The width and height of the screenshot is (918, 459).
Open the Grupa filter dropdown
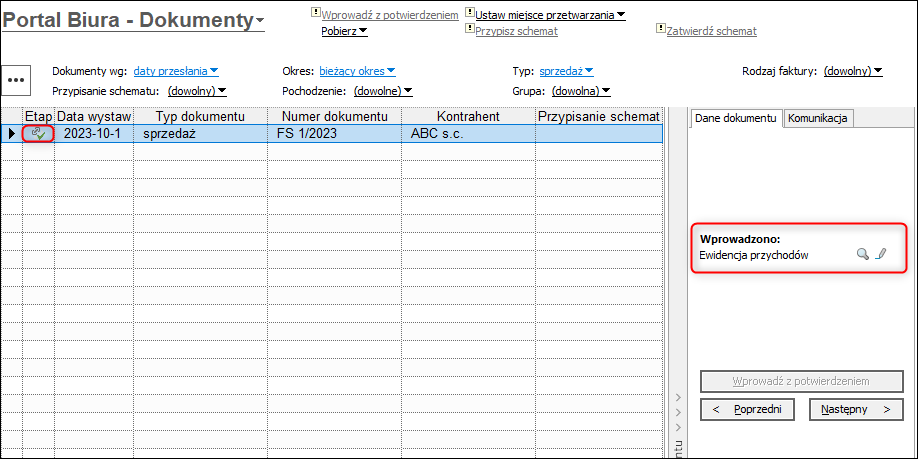click(x=581, y=91)
